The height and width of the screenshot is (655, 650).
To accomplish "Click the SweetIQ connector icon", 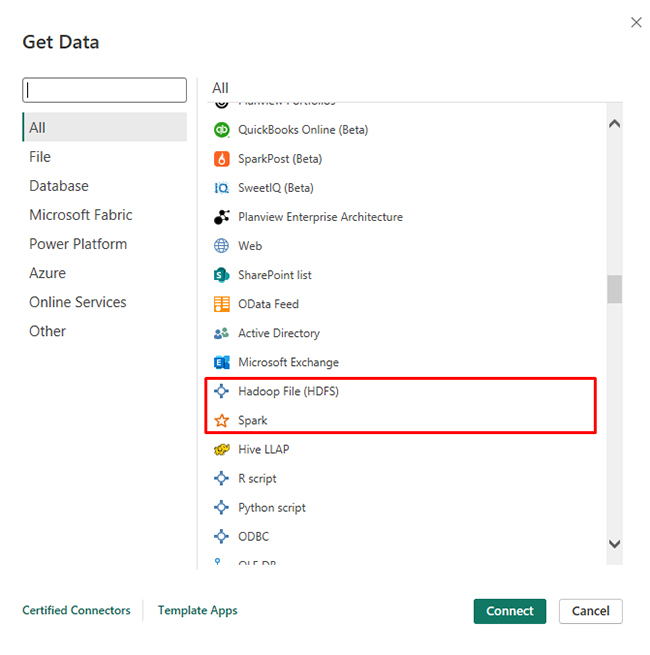I will coord(221,188).
